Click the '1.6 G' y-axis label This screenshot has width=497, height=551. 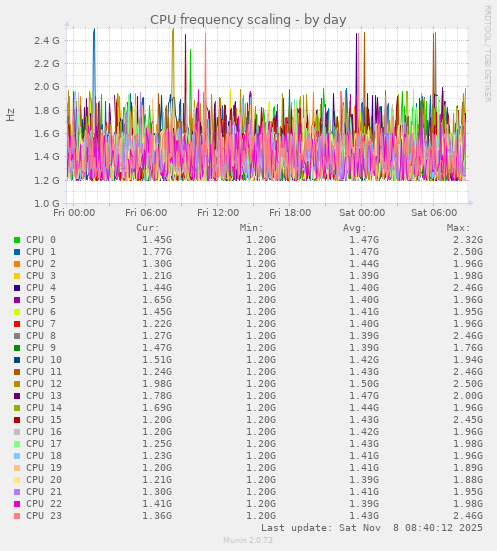(x=47, y=134)
